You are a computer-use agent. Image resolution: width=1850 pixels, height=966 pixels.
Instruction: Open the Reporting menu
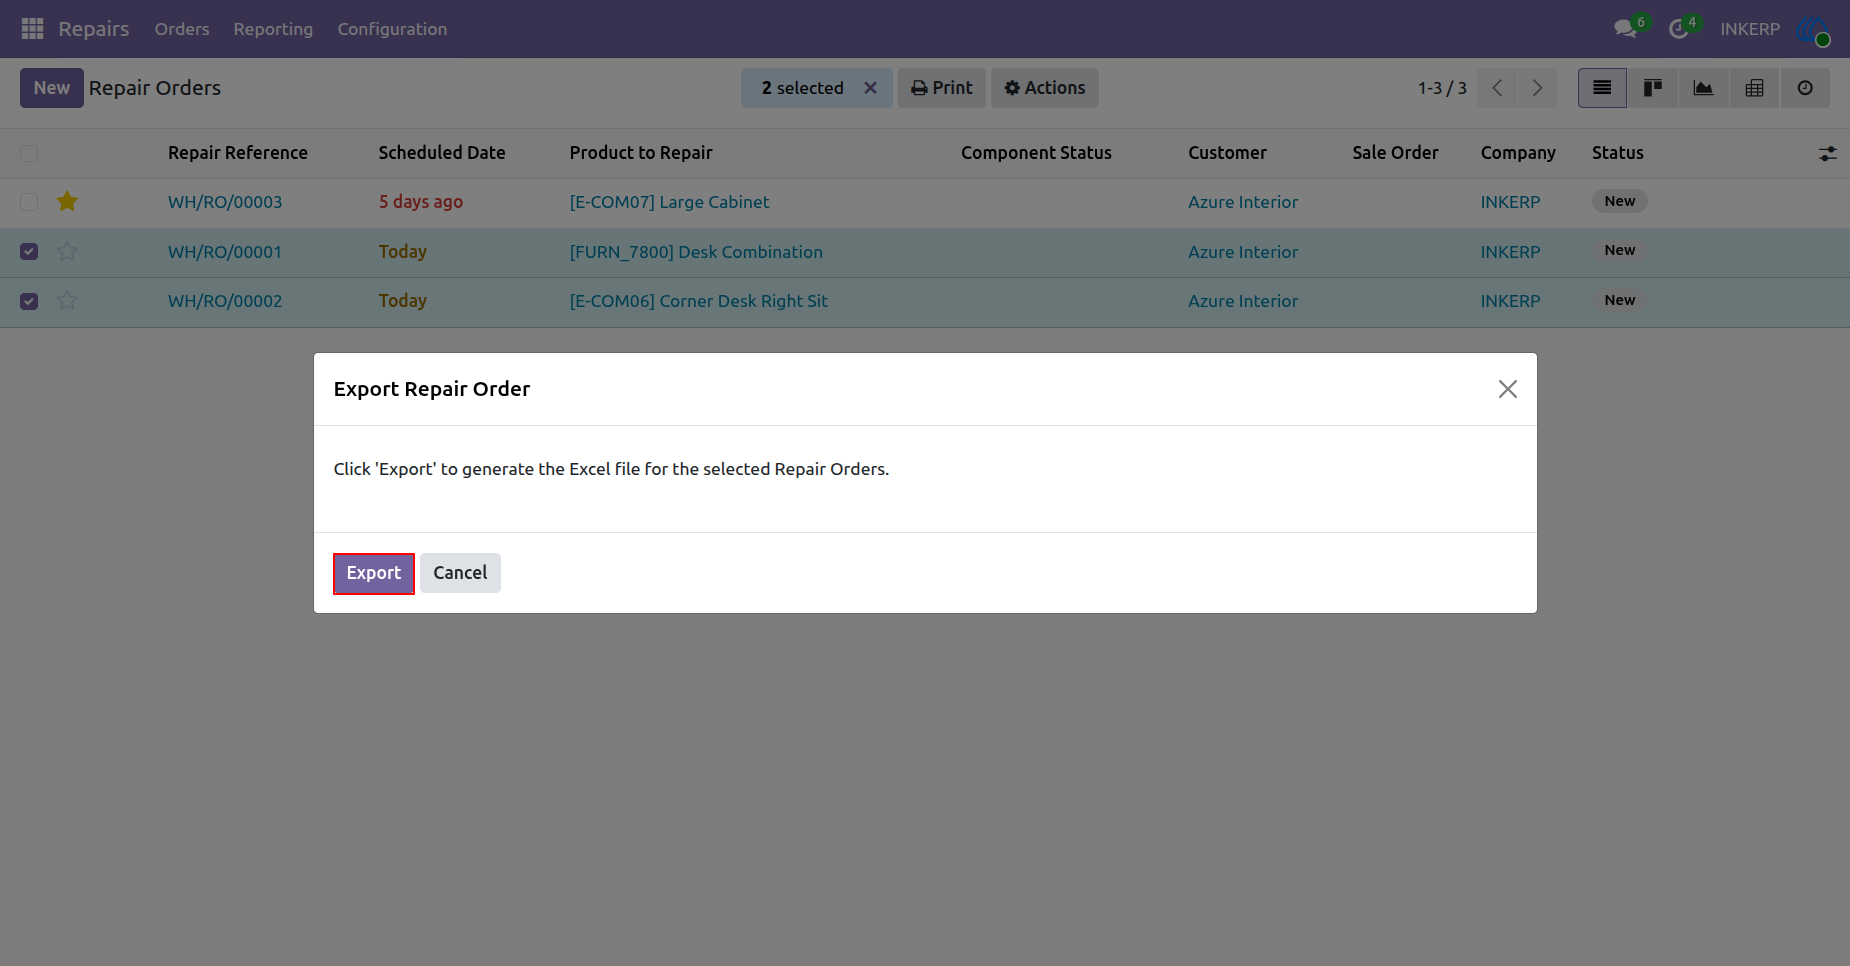273,29
